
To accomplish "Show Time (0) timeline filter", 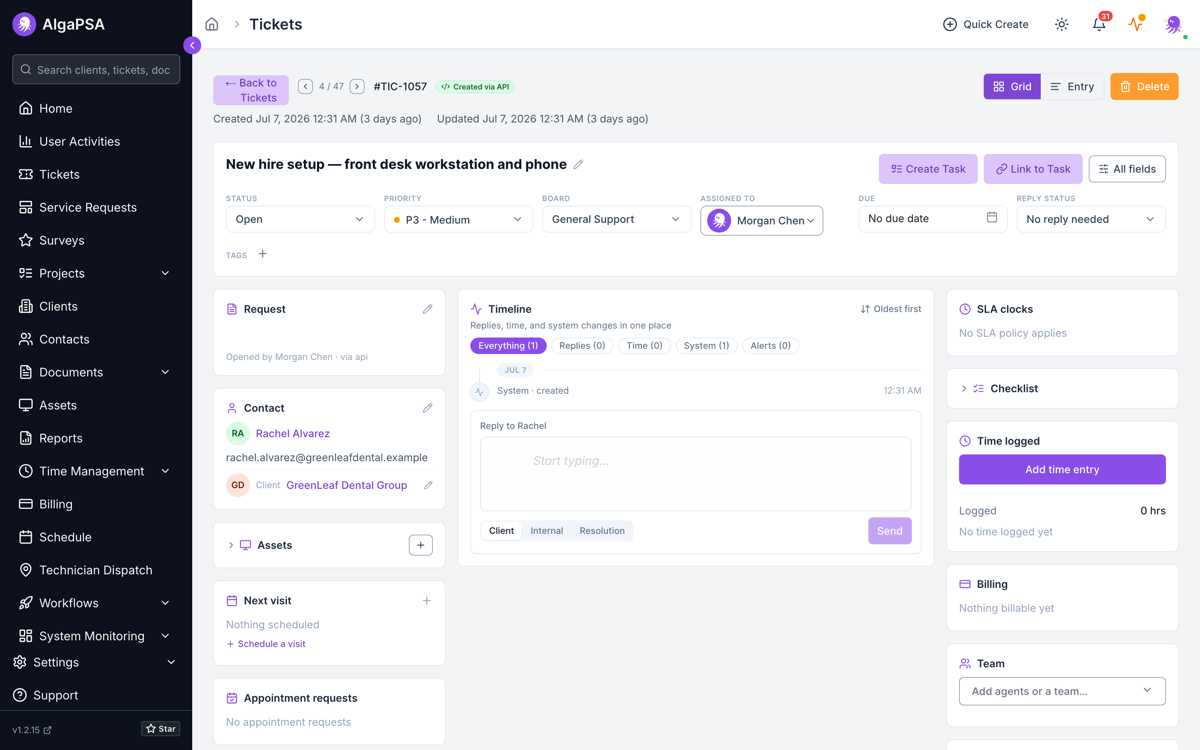I will point(644,346).
